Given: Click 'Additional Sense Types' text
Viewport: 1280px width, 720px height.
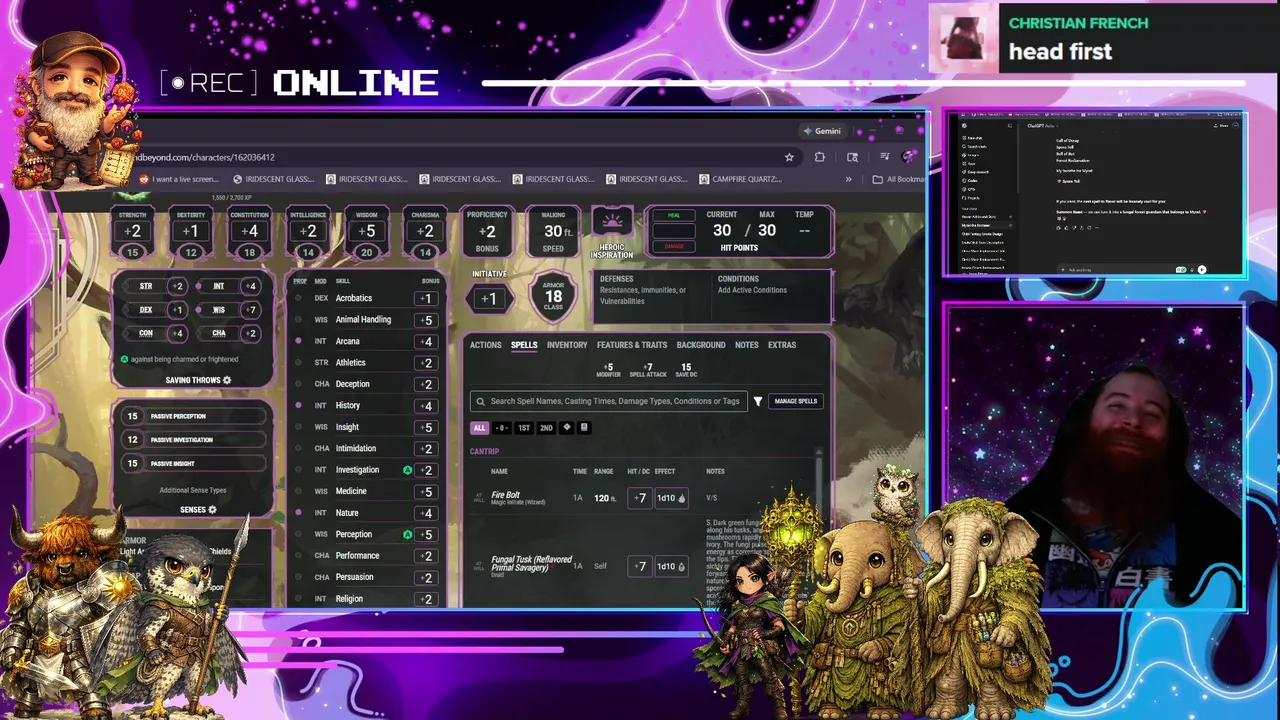Looking at the screenshot, I should coord(193,490).
